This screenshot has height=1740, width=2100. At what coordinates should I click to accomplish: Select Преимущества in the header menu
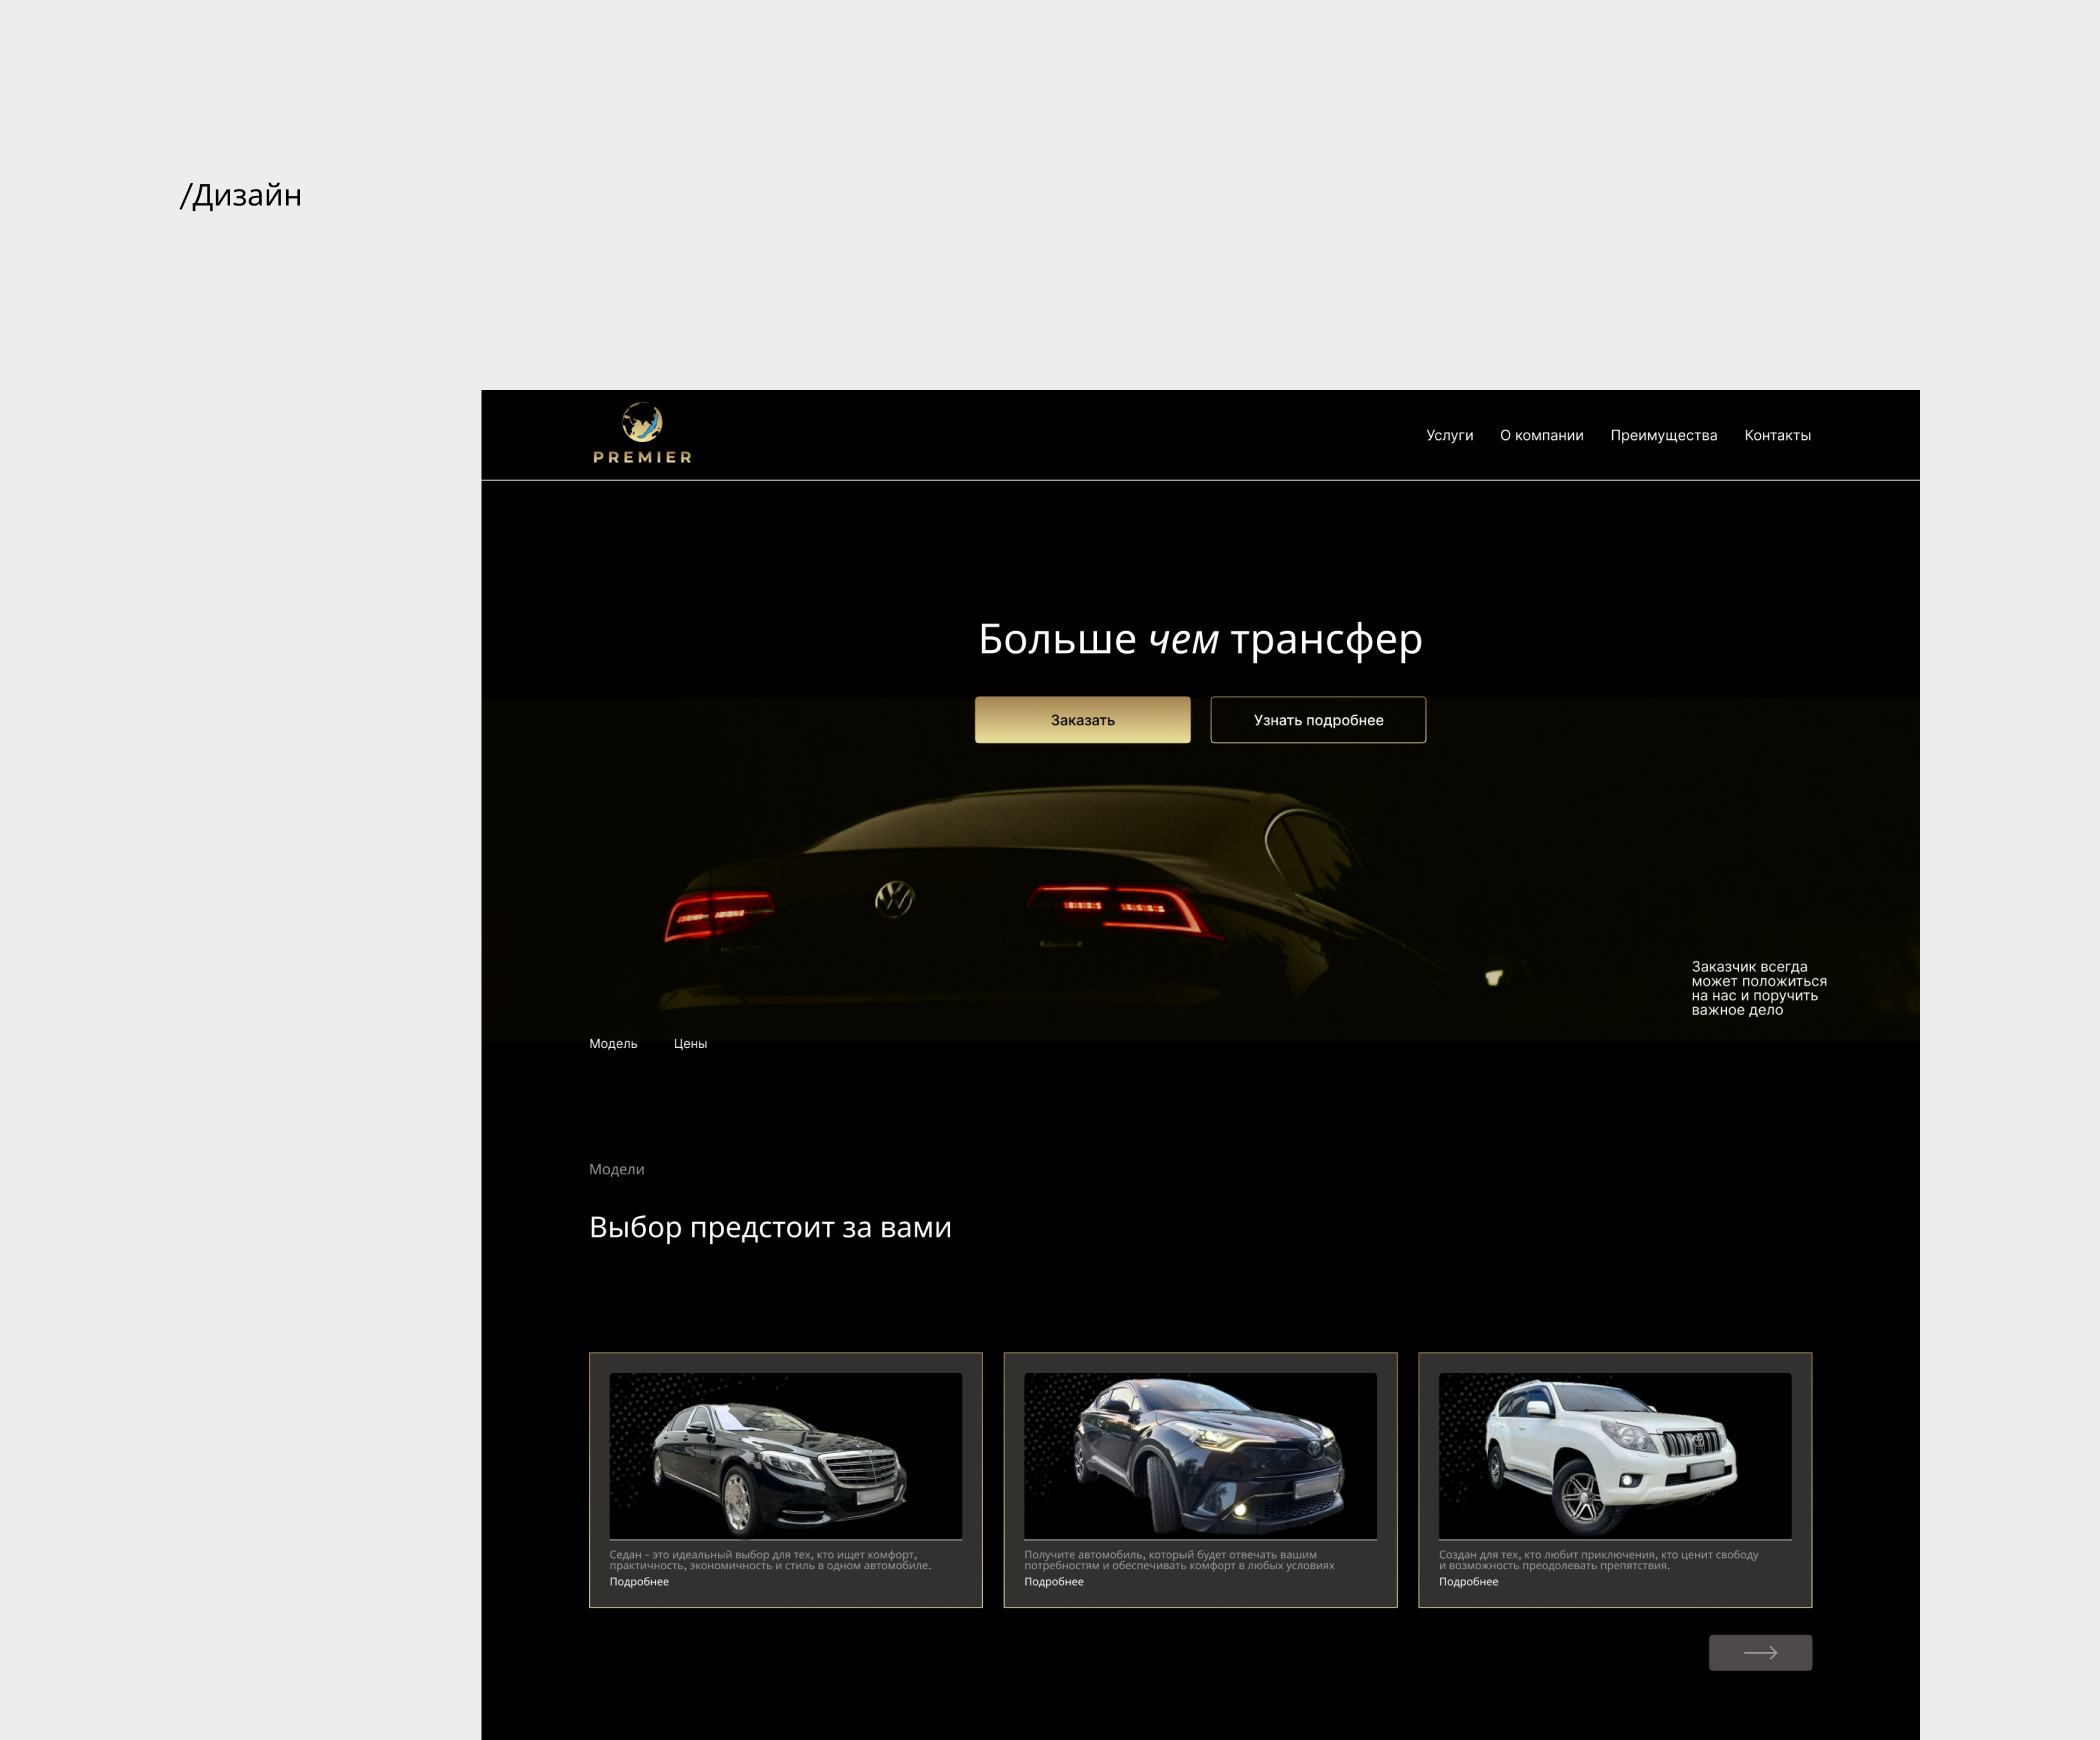(x=1663, y=435)
